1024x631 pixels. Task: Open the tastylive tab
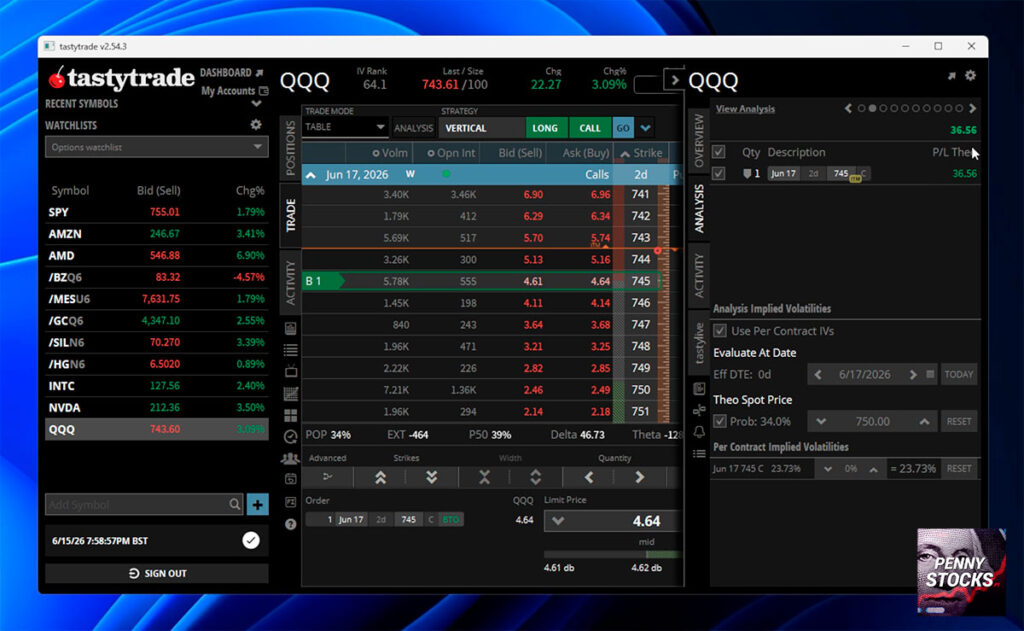pos(699,343)
